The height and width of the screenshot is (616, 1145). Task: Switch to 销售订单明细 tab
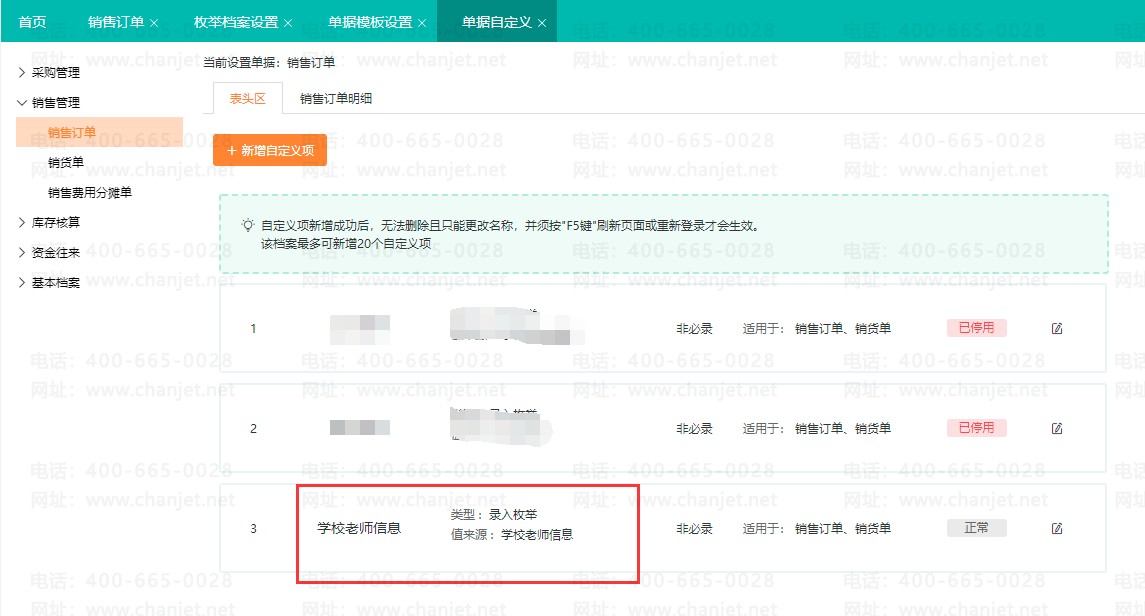click(x=336, y=99)
